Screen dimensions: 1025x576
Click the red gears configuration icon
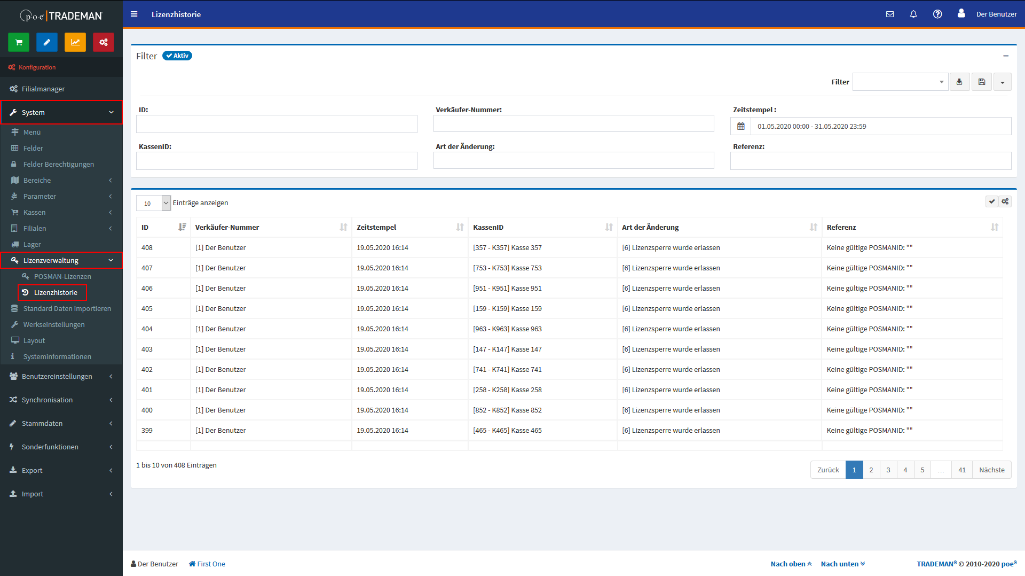click(103, 42)
